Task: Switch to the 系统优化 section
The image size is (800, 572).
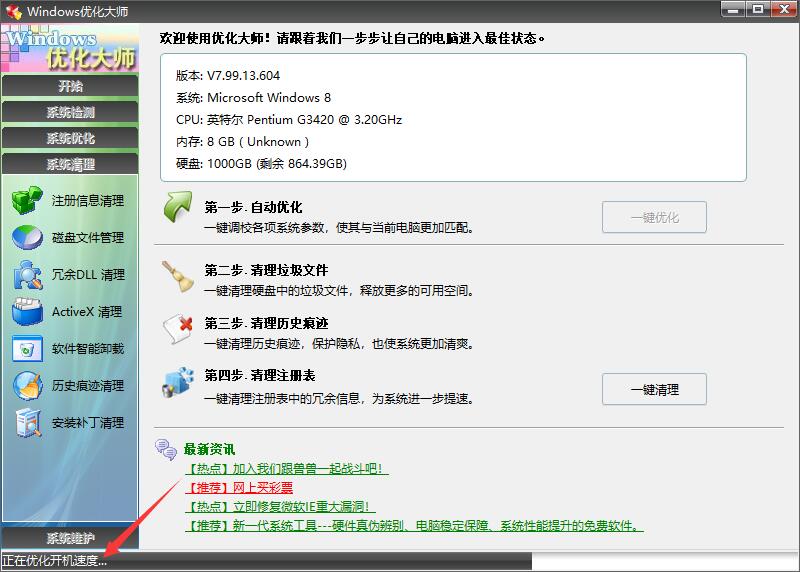Action: 70,138
